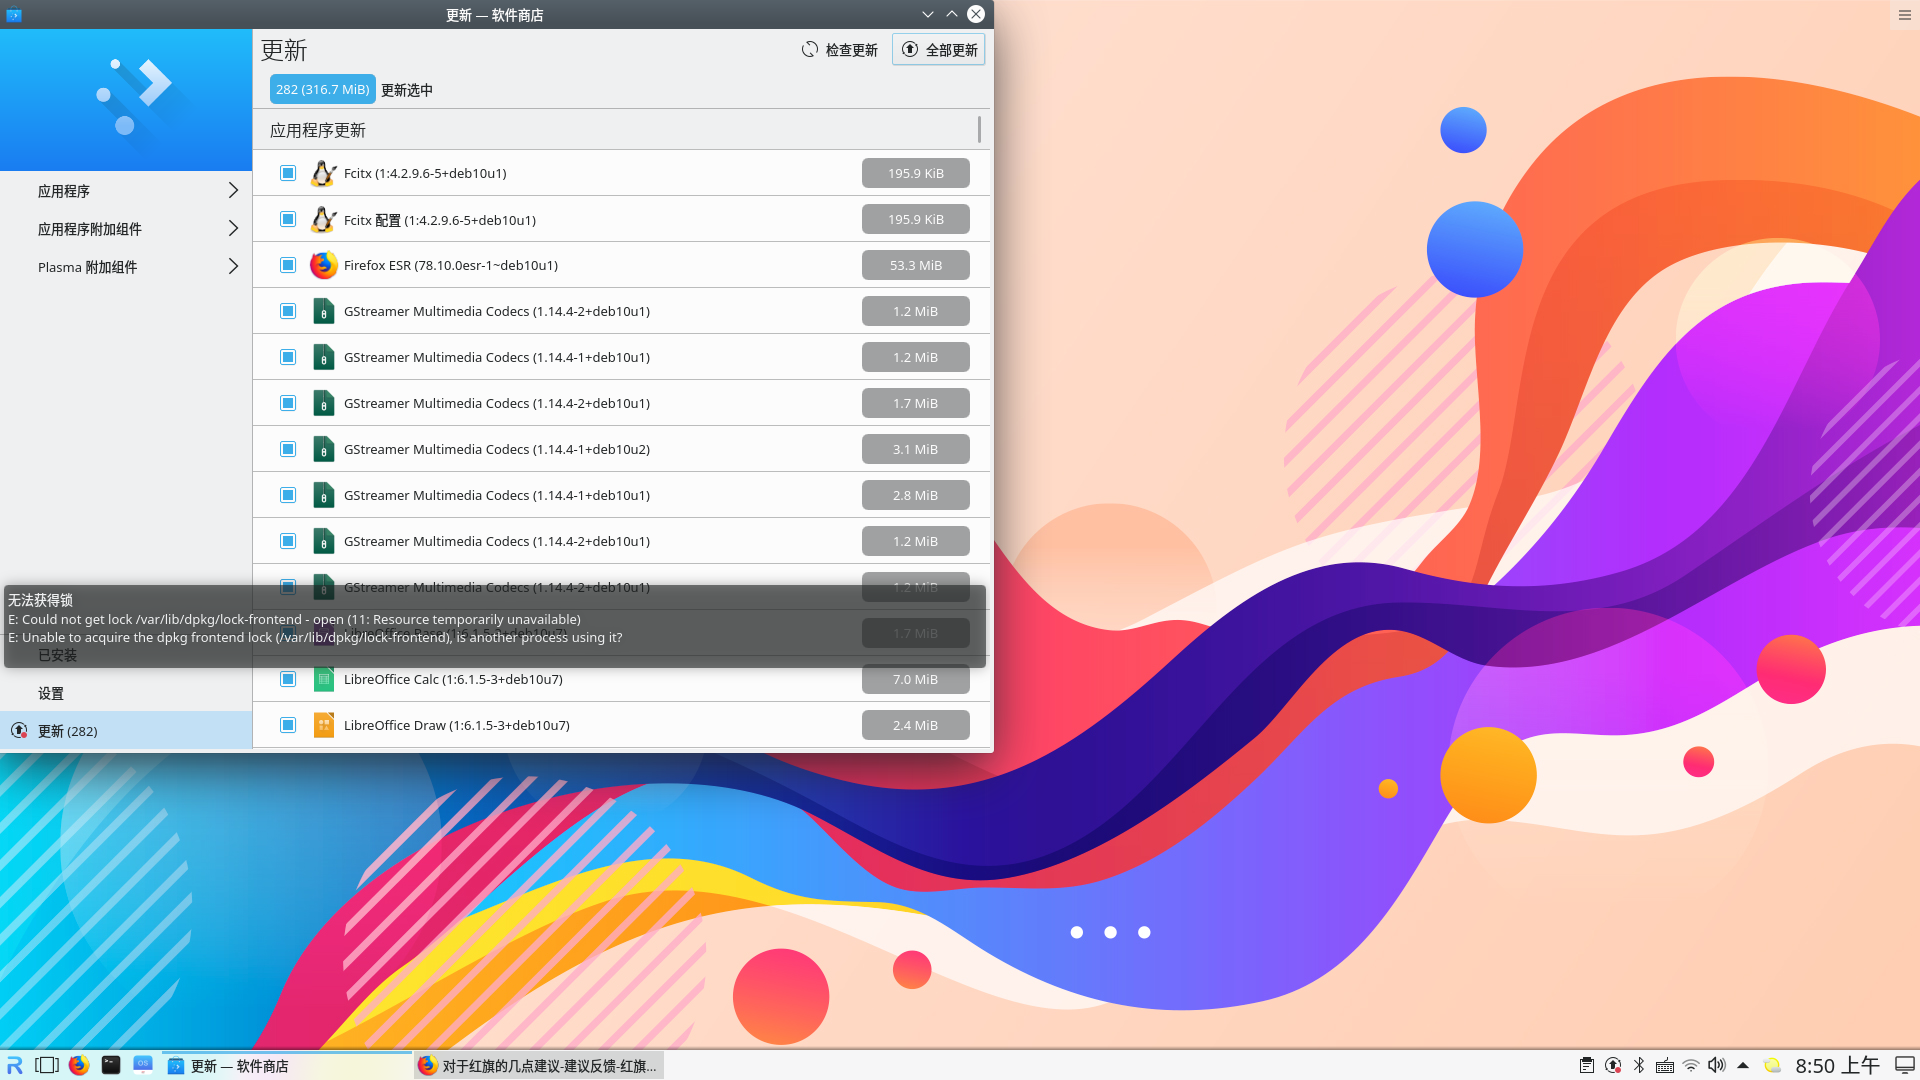
Task: Click the LibreOffice Draw icon
Action: 323,725
